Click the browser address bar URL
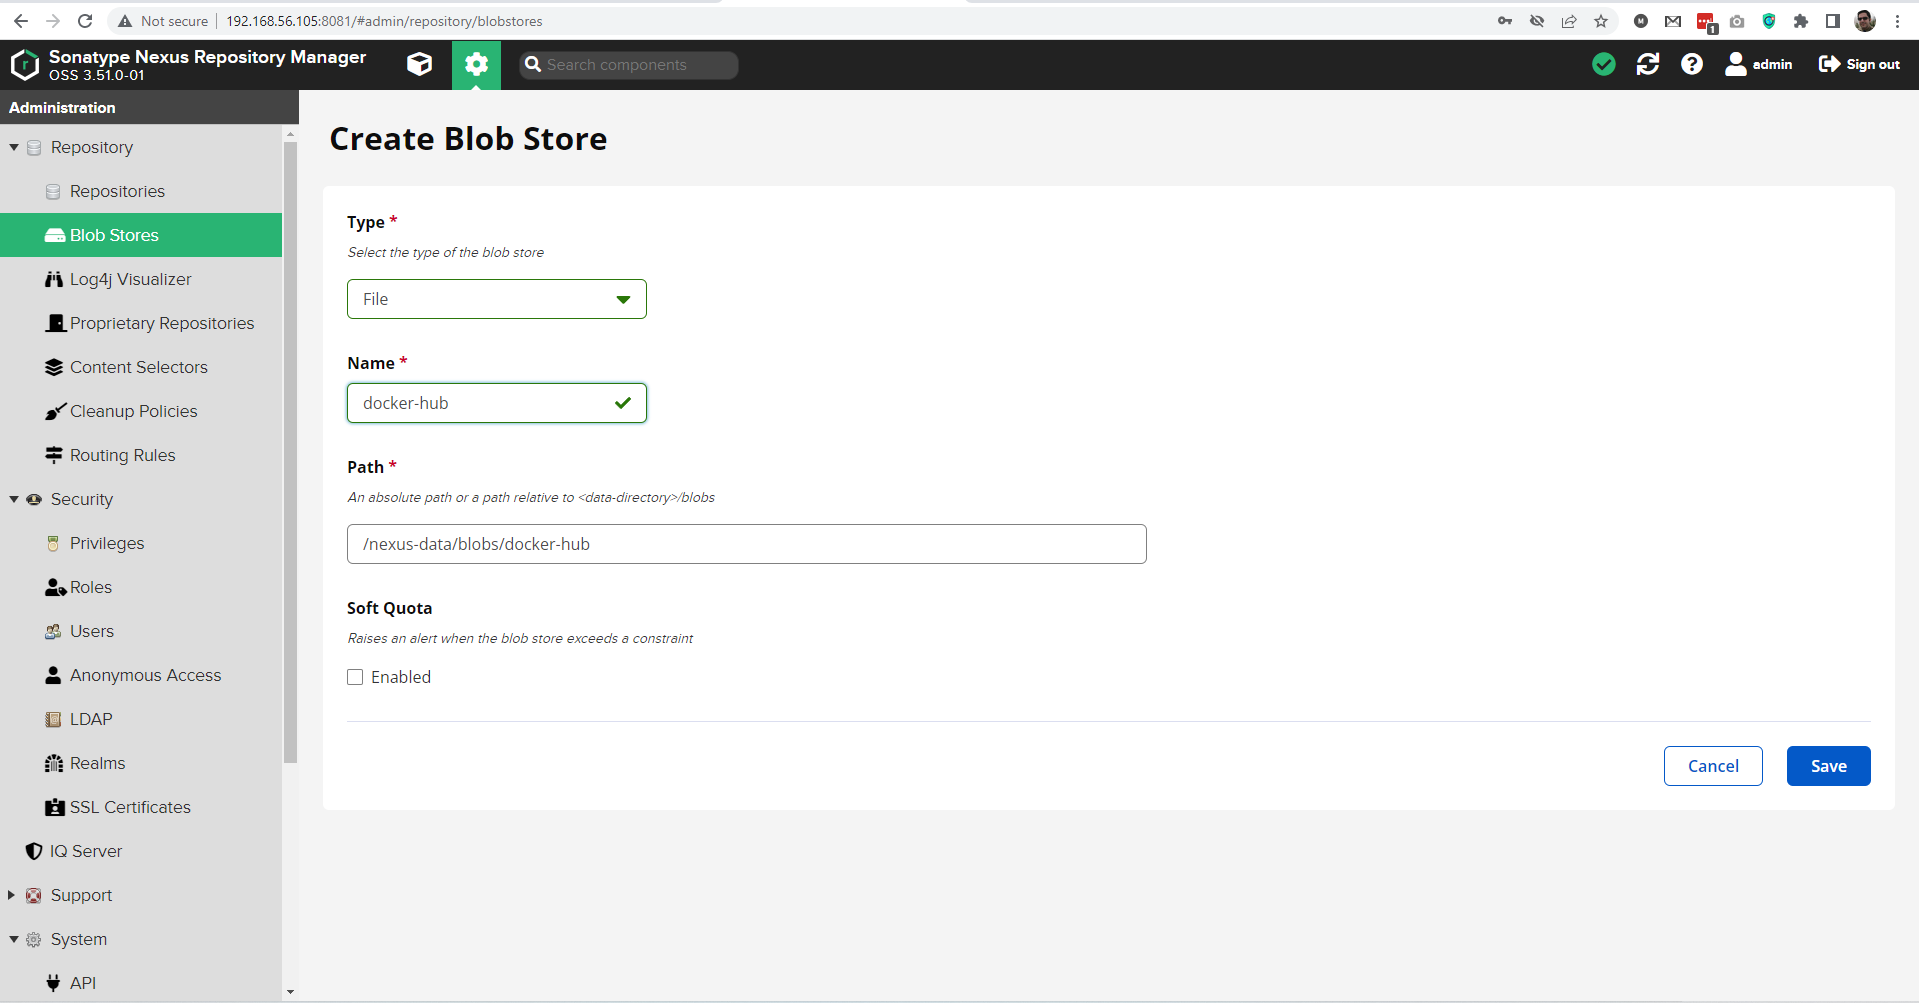This screenshot has width=1919, height=1003. 385,21
